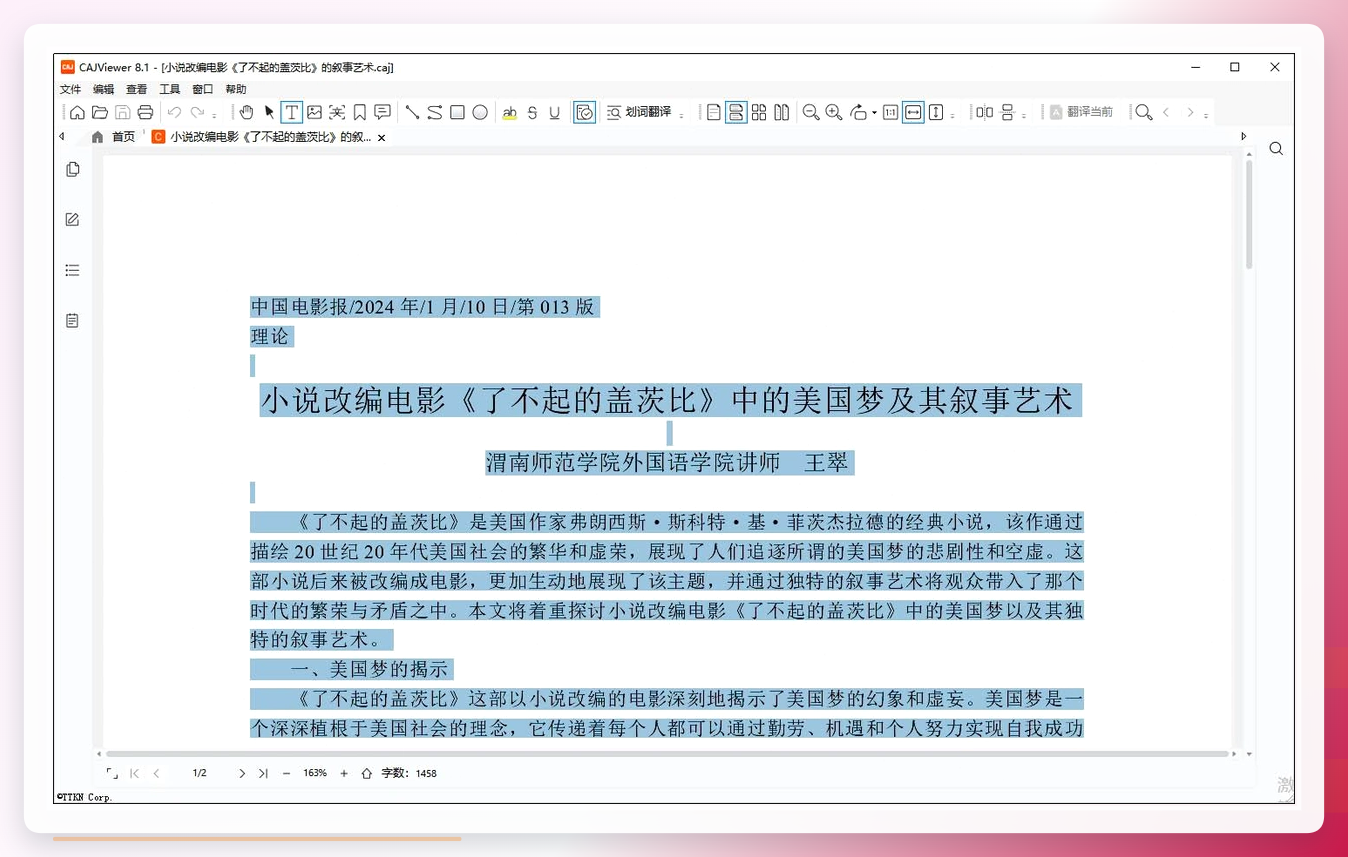Open the 工具 menu

point(170,89)
